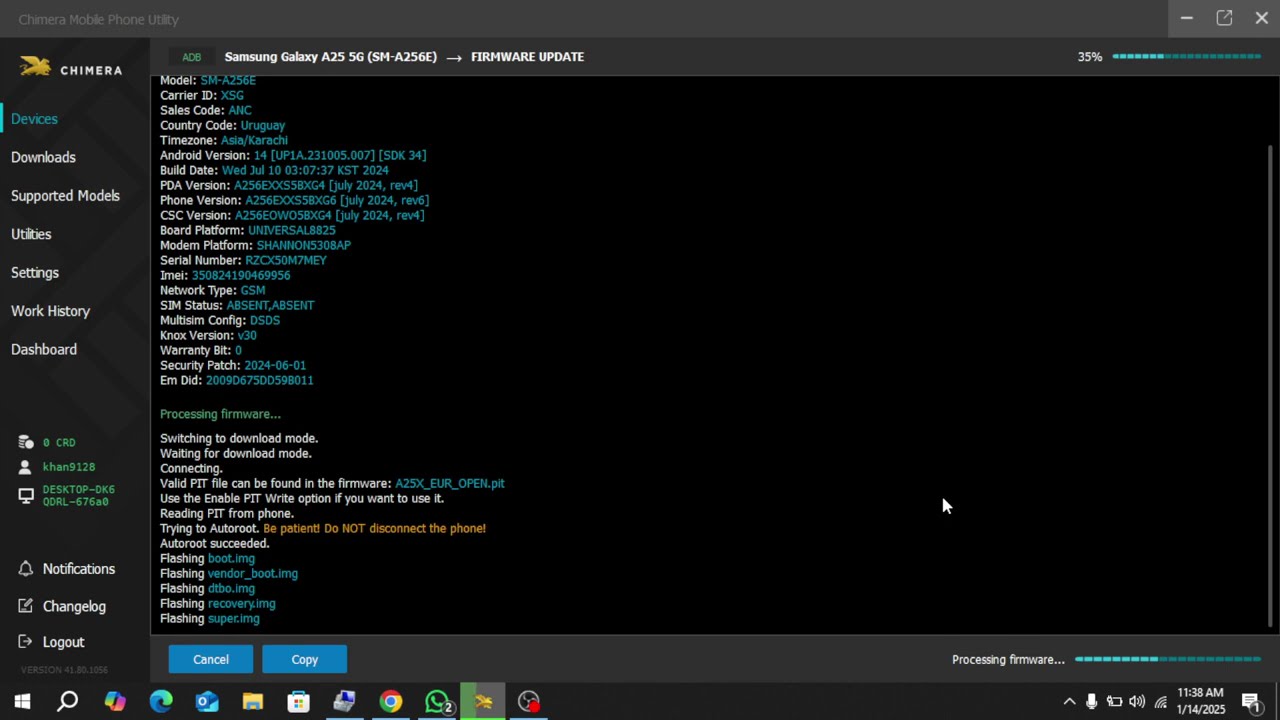This screenshot has width=1280, height=720.
Task: Click the Em Did value 2009D675DD59B011
Action: point(260,380)
